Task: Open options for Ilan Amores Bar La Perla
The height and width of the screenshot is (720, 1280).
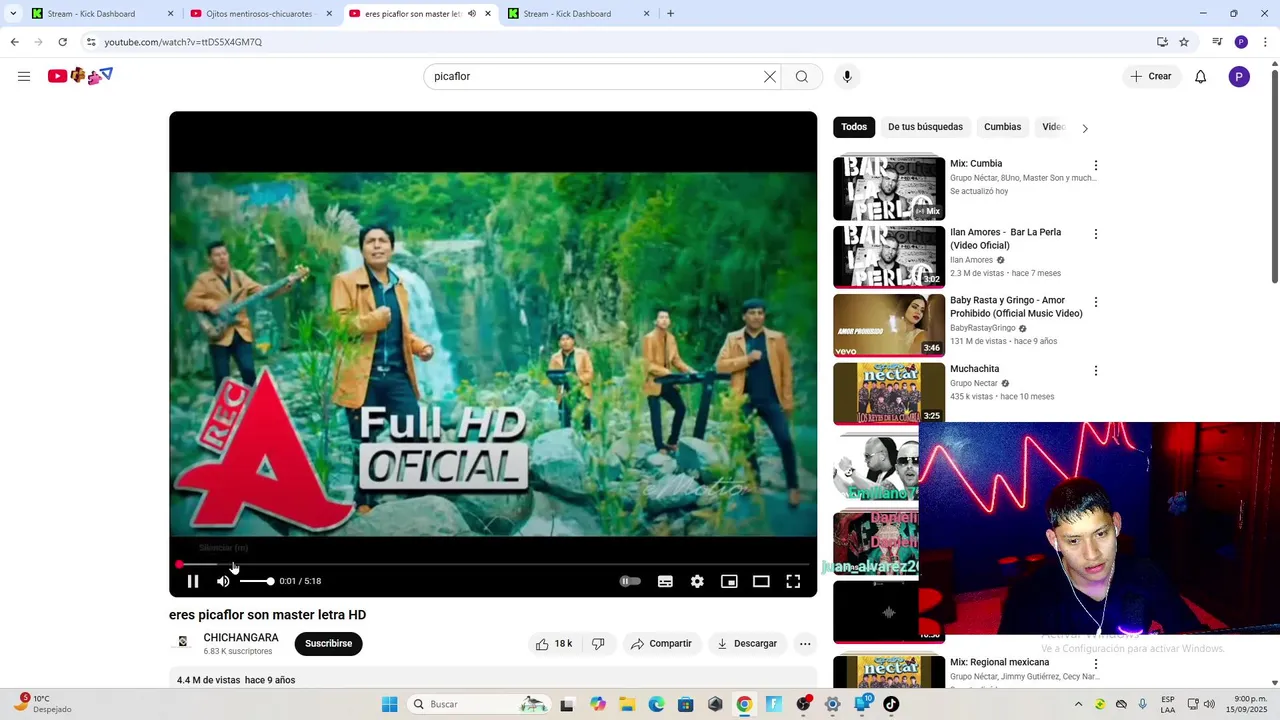Action: point(1096,234)
